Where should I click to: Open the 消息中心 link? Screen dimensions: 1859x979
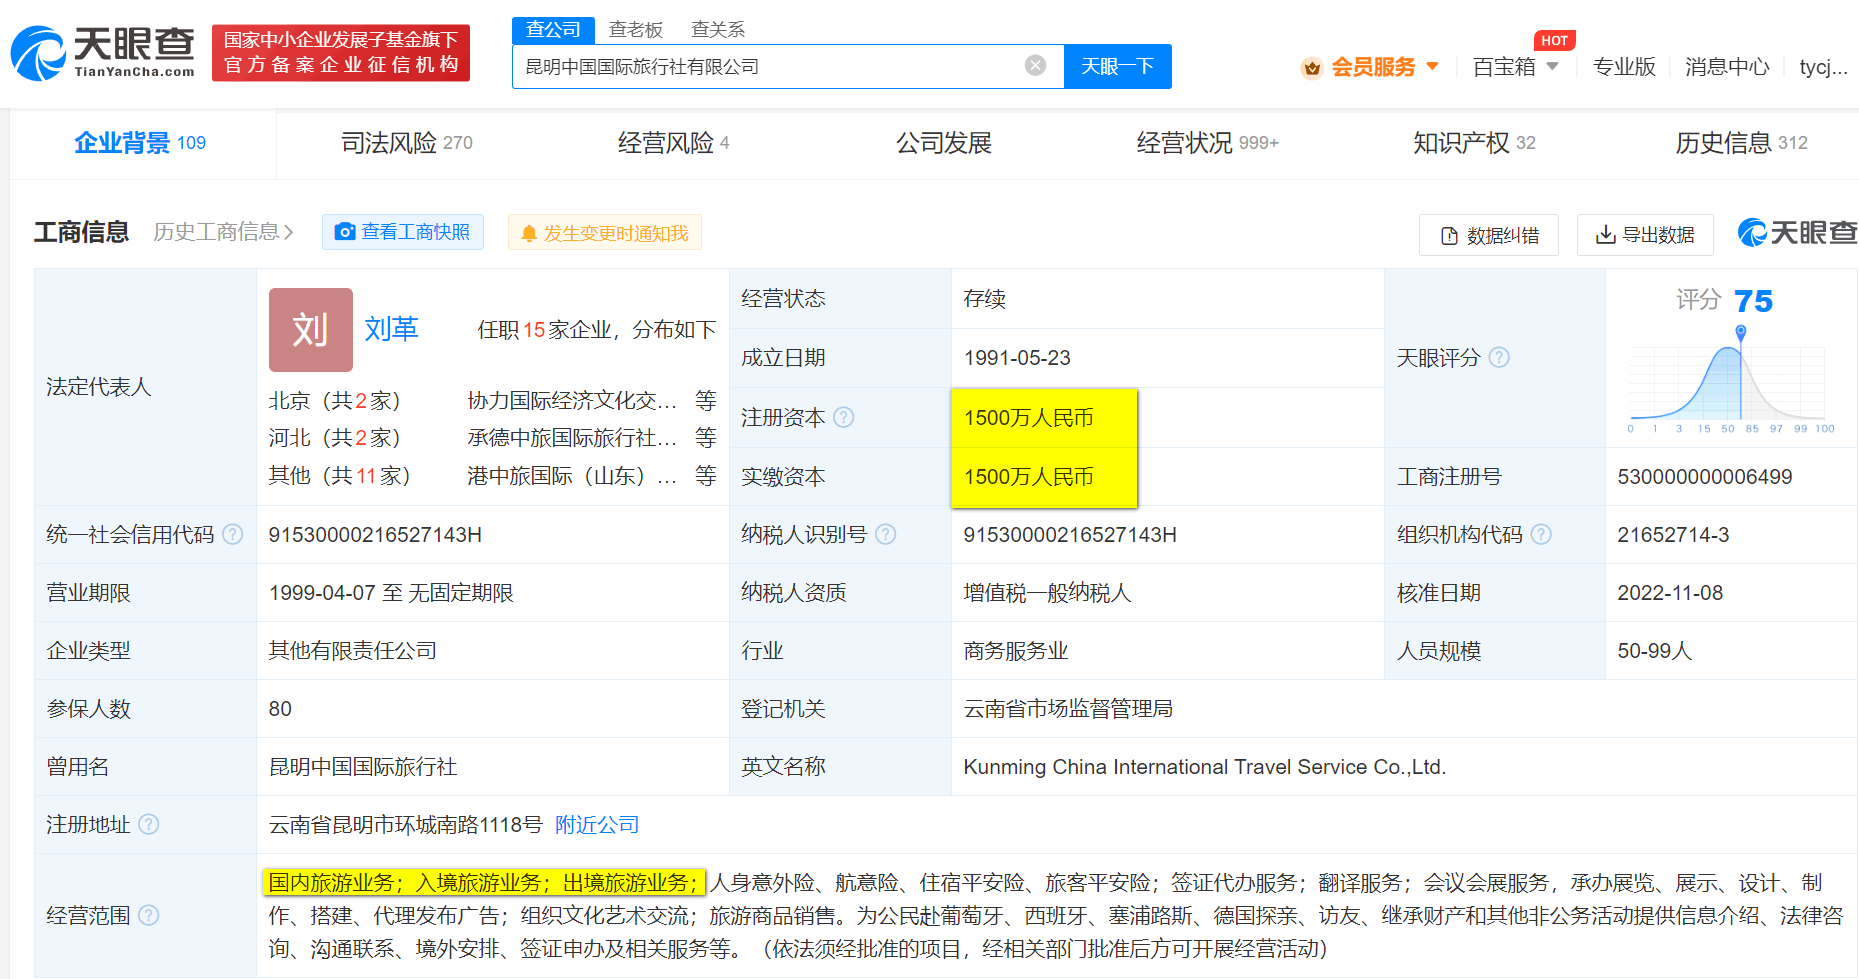[1727, 67]
